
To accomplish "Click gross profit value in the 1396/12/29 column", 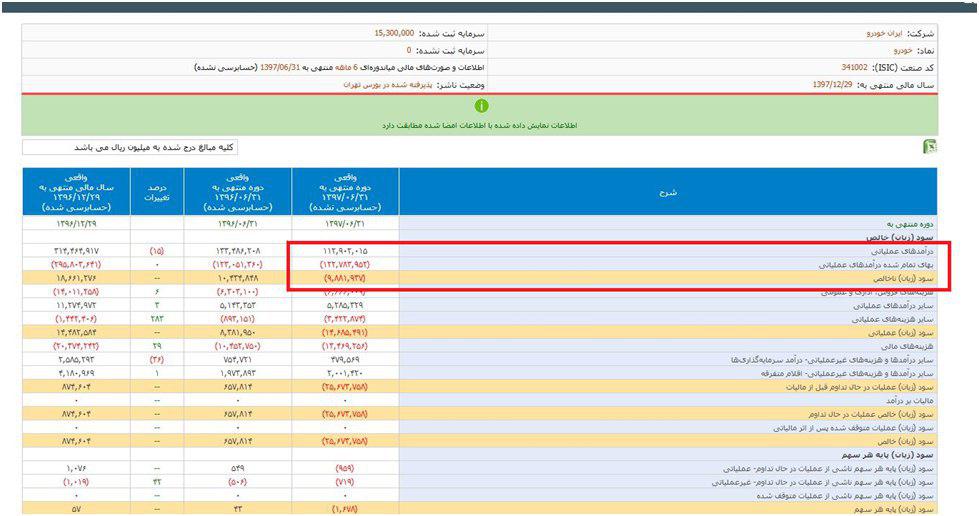I will (76, 279).
